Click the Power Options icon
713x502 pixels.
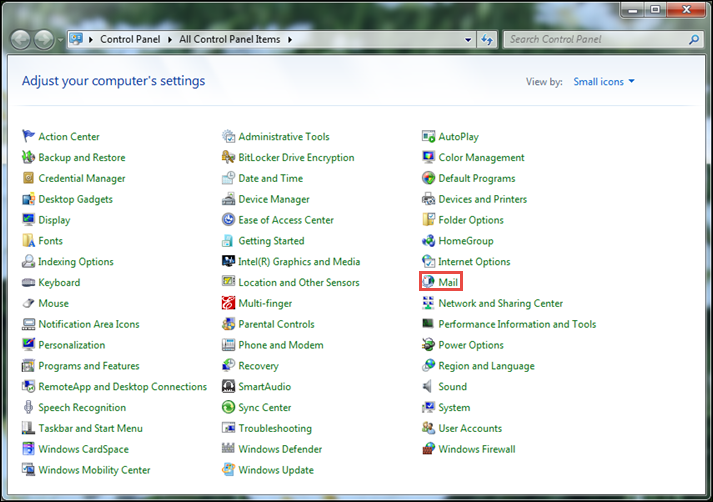(x=428, y=345)
